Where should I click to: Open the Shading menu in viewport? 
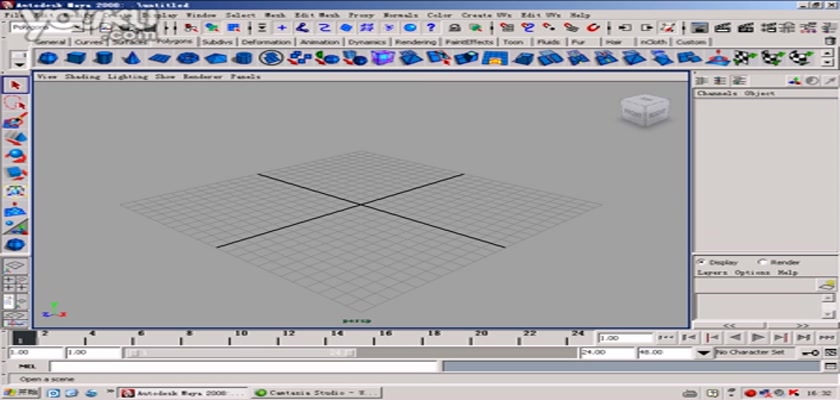click(x=82, y=77)
